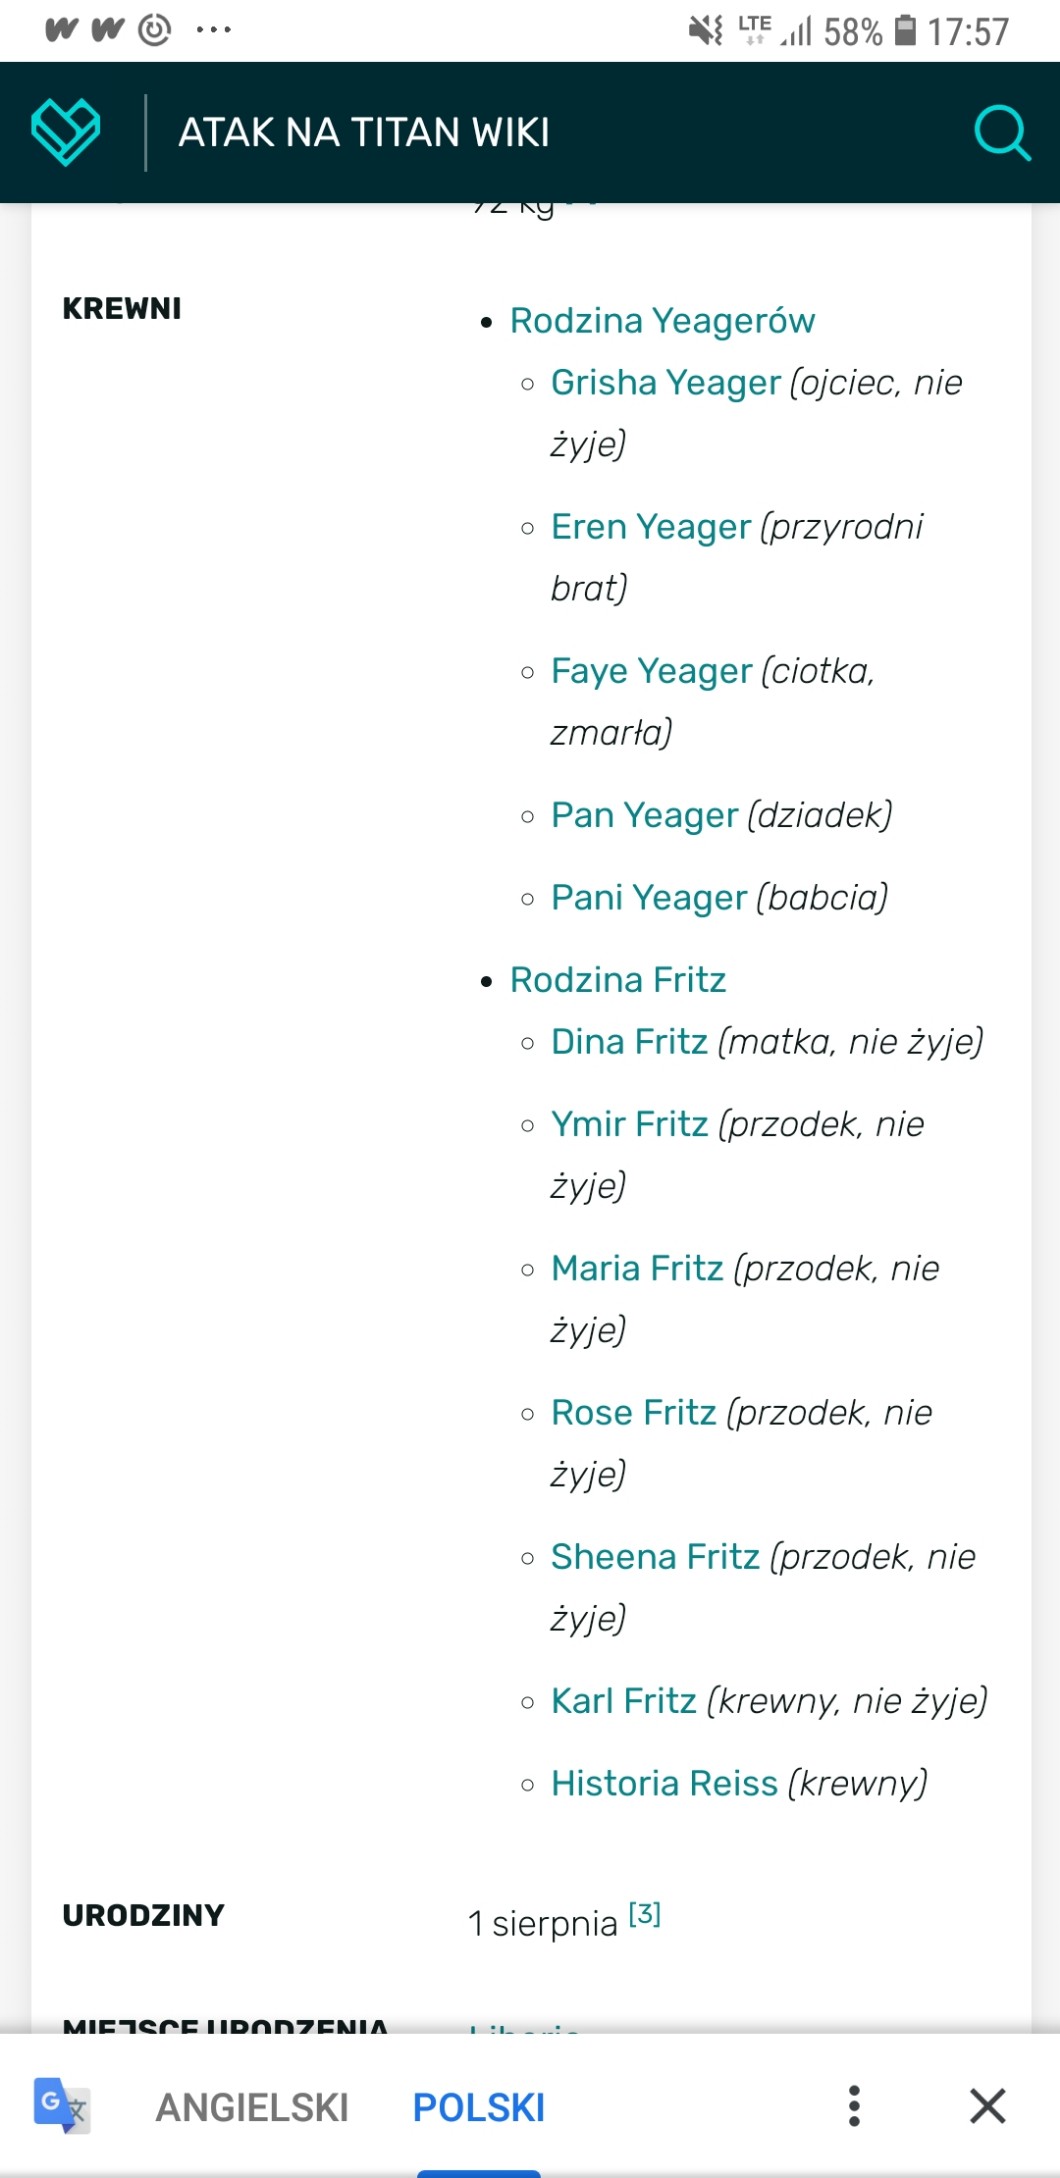This screenshot has width=1060, height=2178.
Task: Tap the Google Translate icon
Action: point(62,2105)
